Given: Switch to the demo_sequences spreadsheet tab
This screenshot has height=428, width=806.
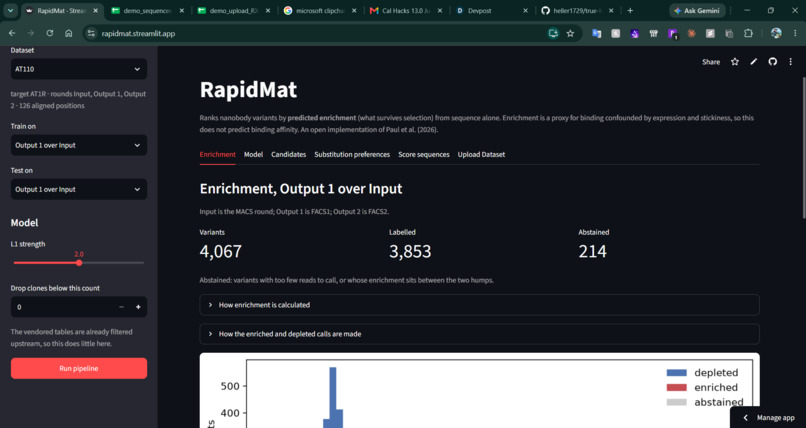Looking at the screenshot, I should pos(147,10).
